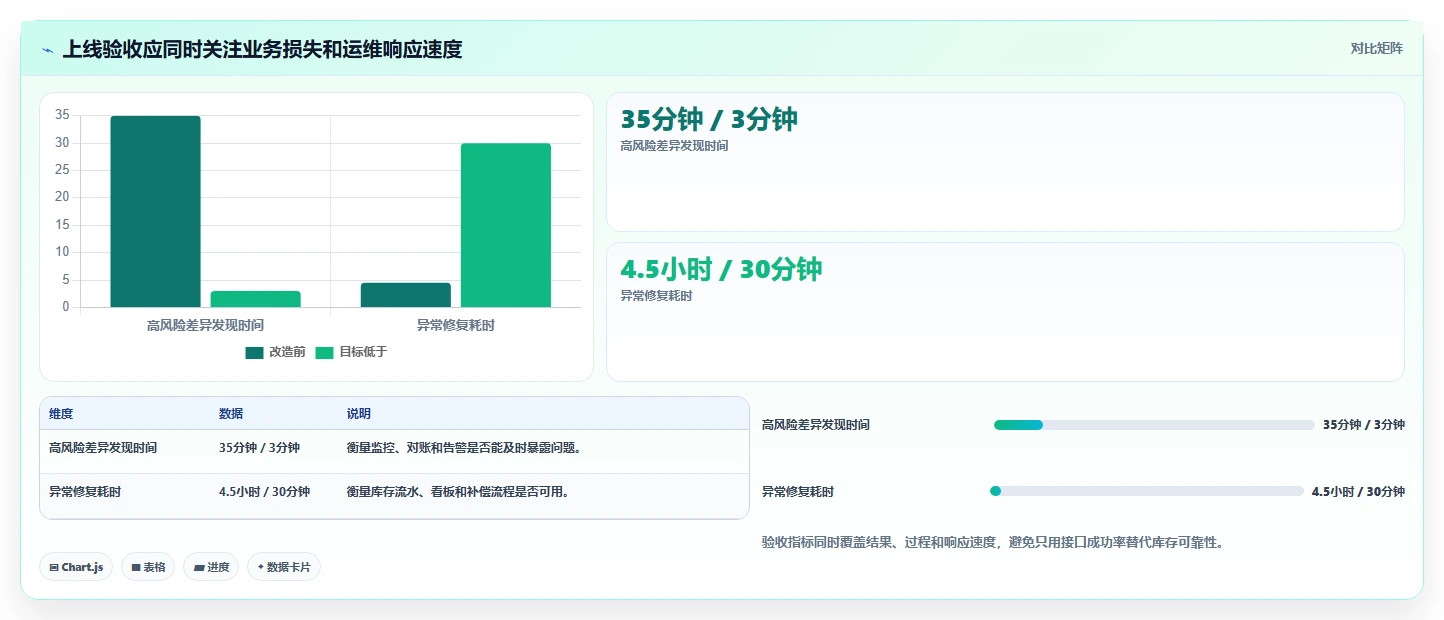The height and width of the screenshot is (620, 1444).
Task: Click the Chart.js chip
Action: point(77,567)
